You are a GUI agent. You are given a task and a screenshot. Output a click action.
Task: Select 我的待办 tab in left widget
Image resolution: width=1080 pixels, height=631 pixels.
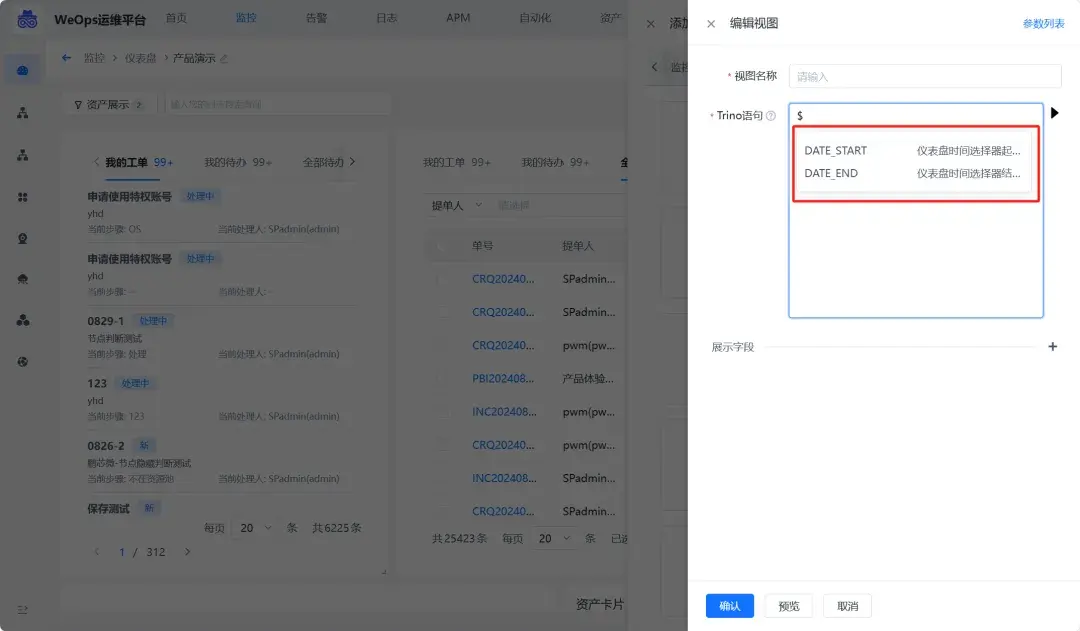click(x=238, y=163)
